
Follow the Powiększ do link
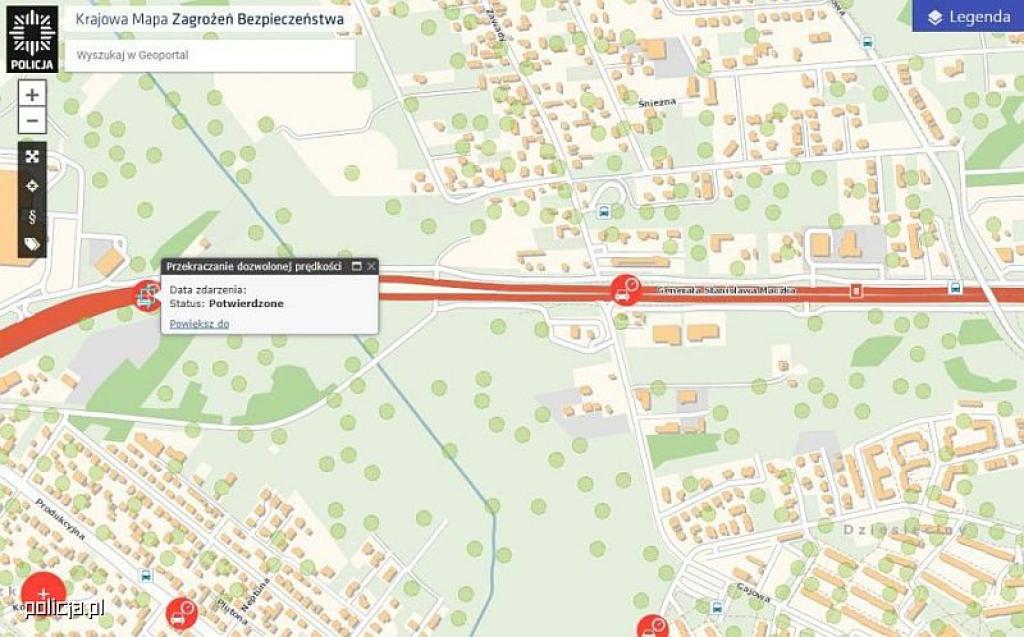coord(199,323)
